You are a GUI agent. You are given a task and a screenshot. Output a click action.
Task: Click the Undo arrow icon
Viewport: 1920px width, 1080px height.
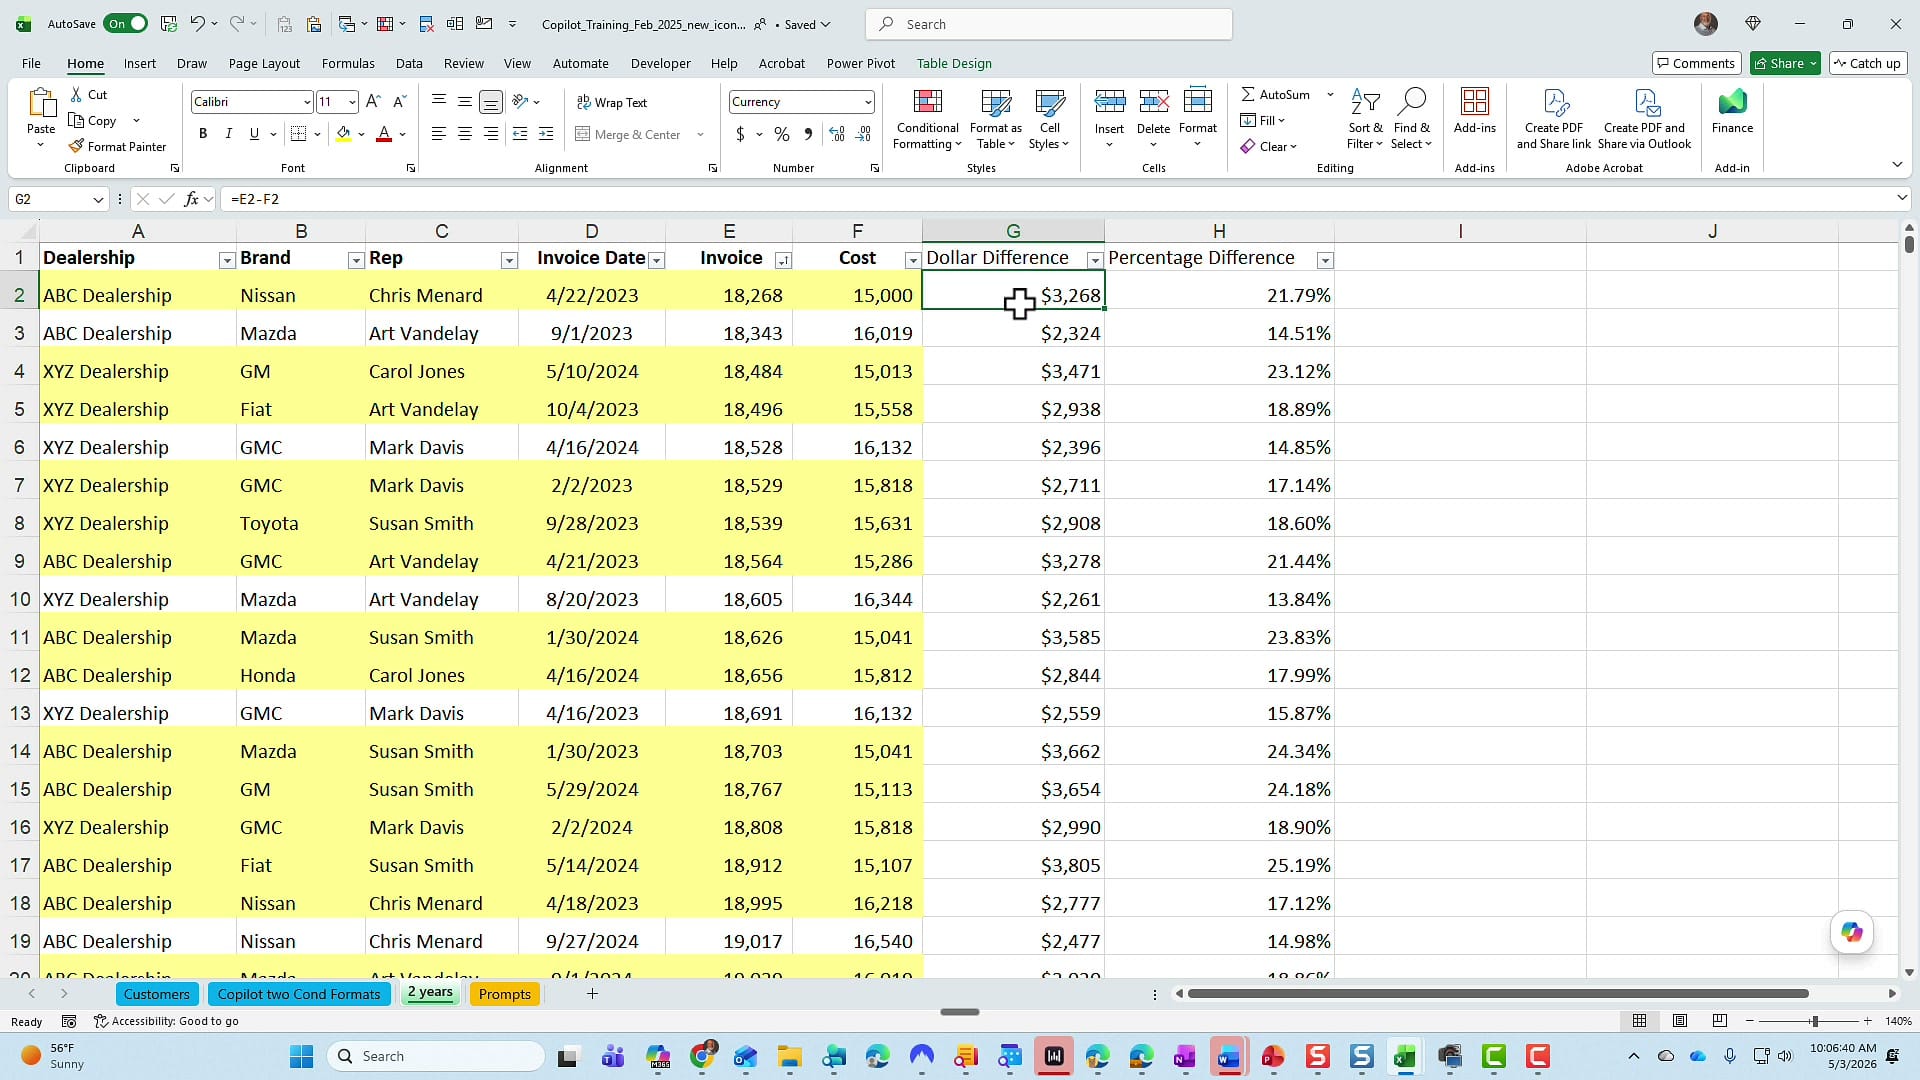coord(197,24)
